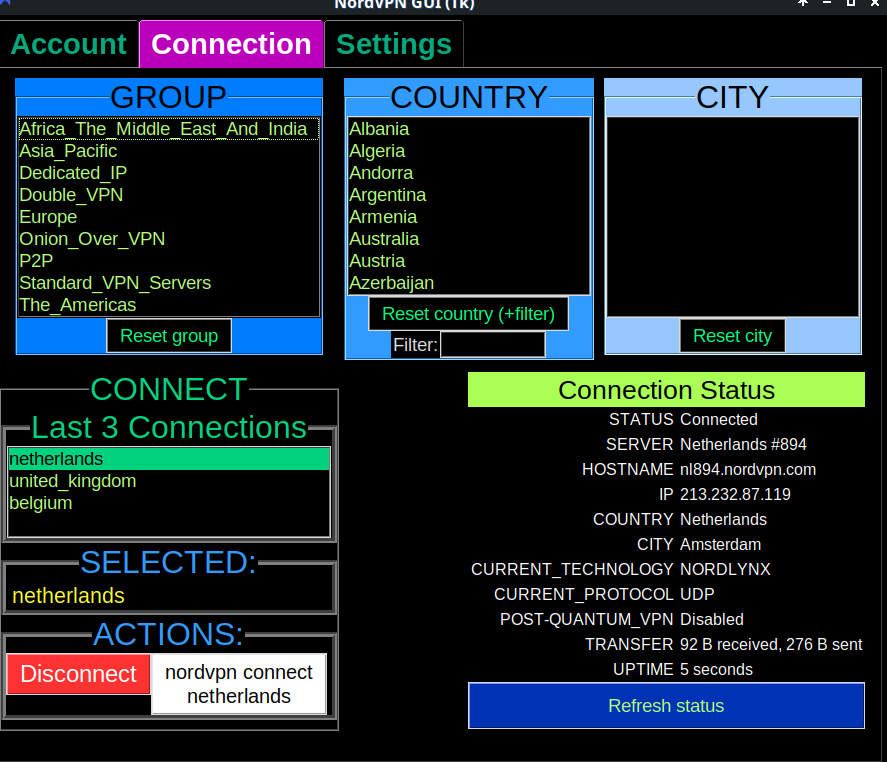Screen dimensions: 887x762
Task: Click the nordvpn connect netherlands button
Action: click(239, 684)
